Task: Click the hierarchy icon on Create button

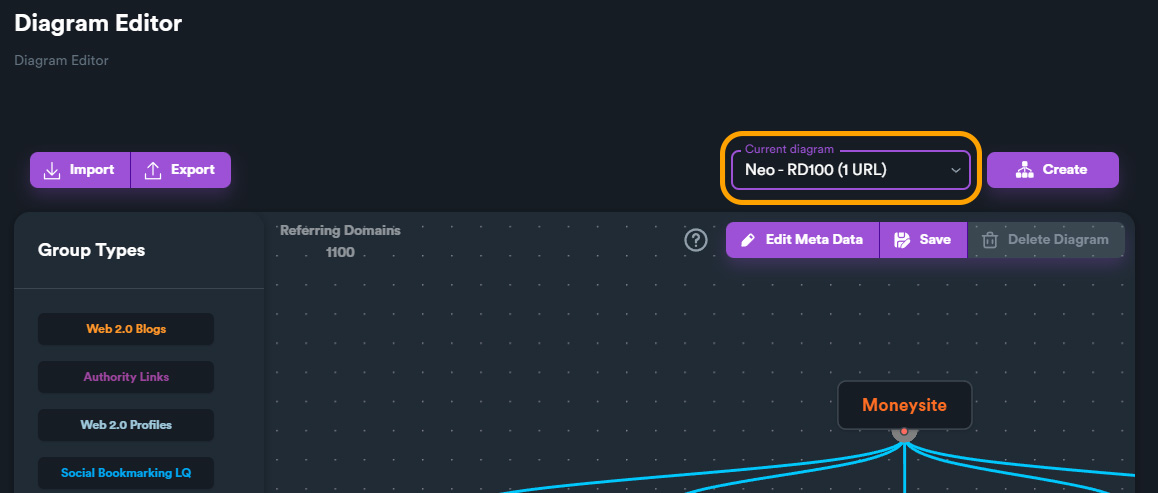Action: tap(1024, 170)
